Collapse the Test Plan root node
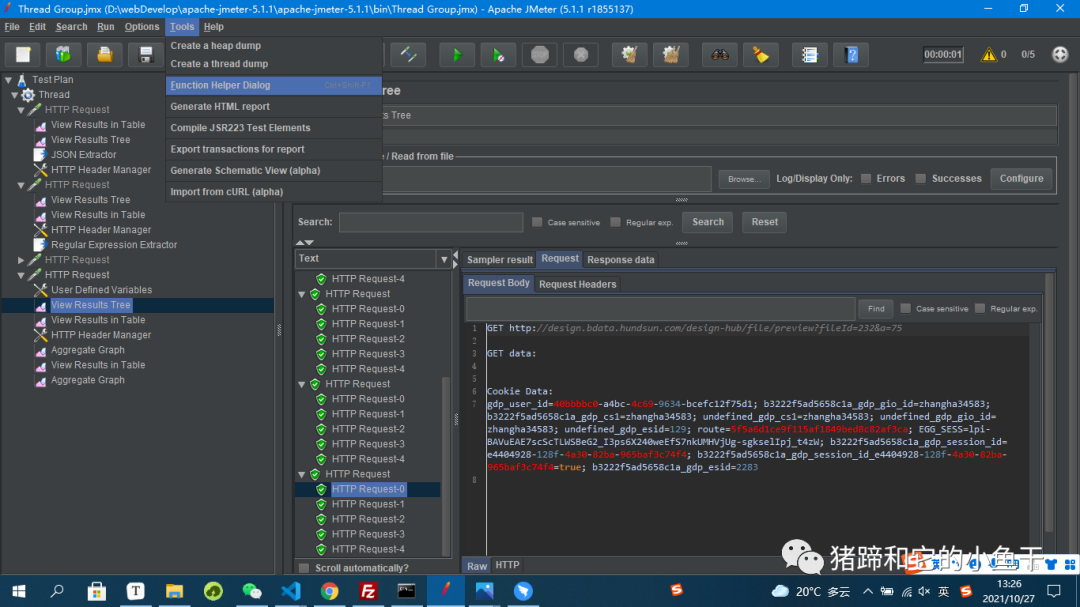The width and height of the screenshot is (1080, 607). [x=8, y=80]
